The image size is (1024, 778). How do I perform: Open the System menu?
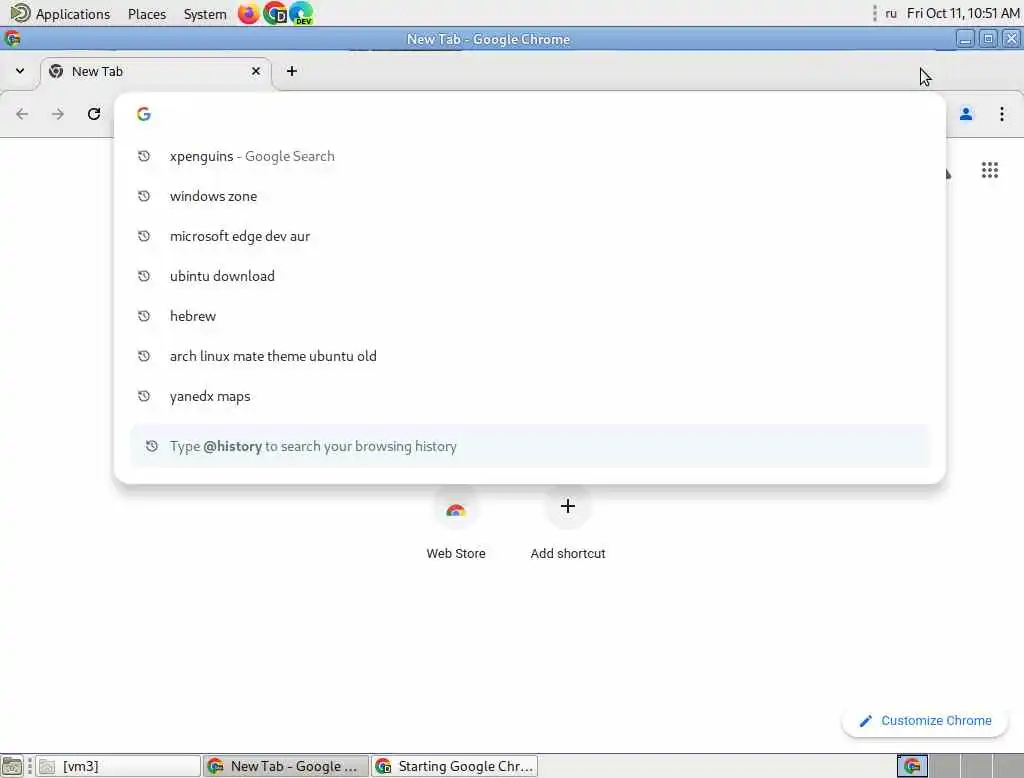[x=205, y=14]
